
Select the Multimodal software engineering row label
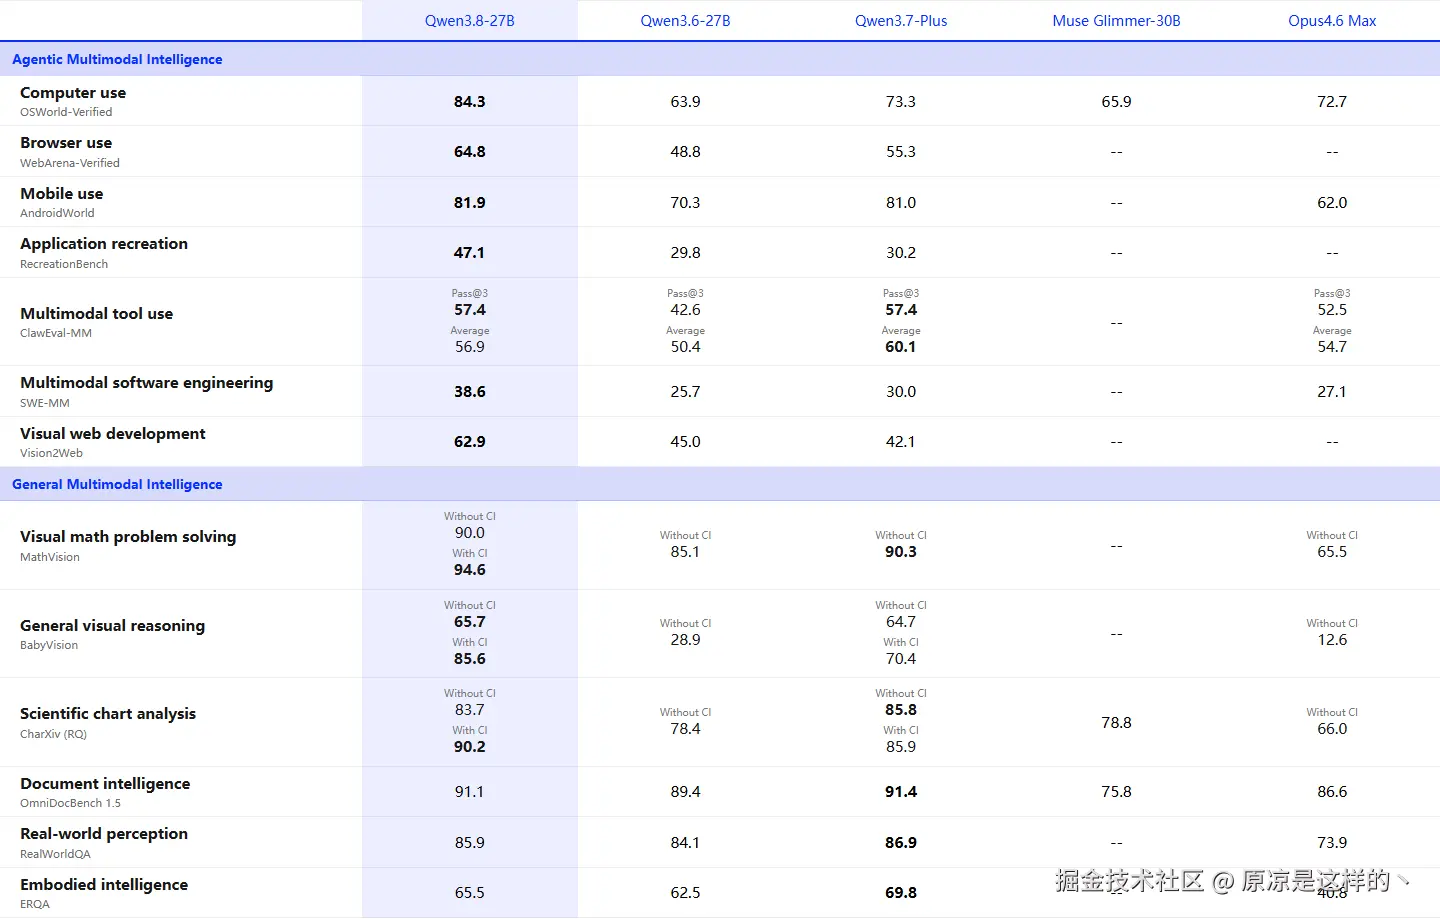click(146, 383)
